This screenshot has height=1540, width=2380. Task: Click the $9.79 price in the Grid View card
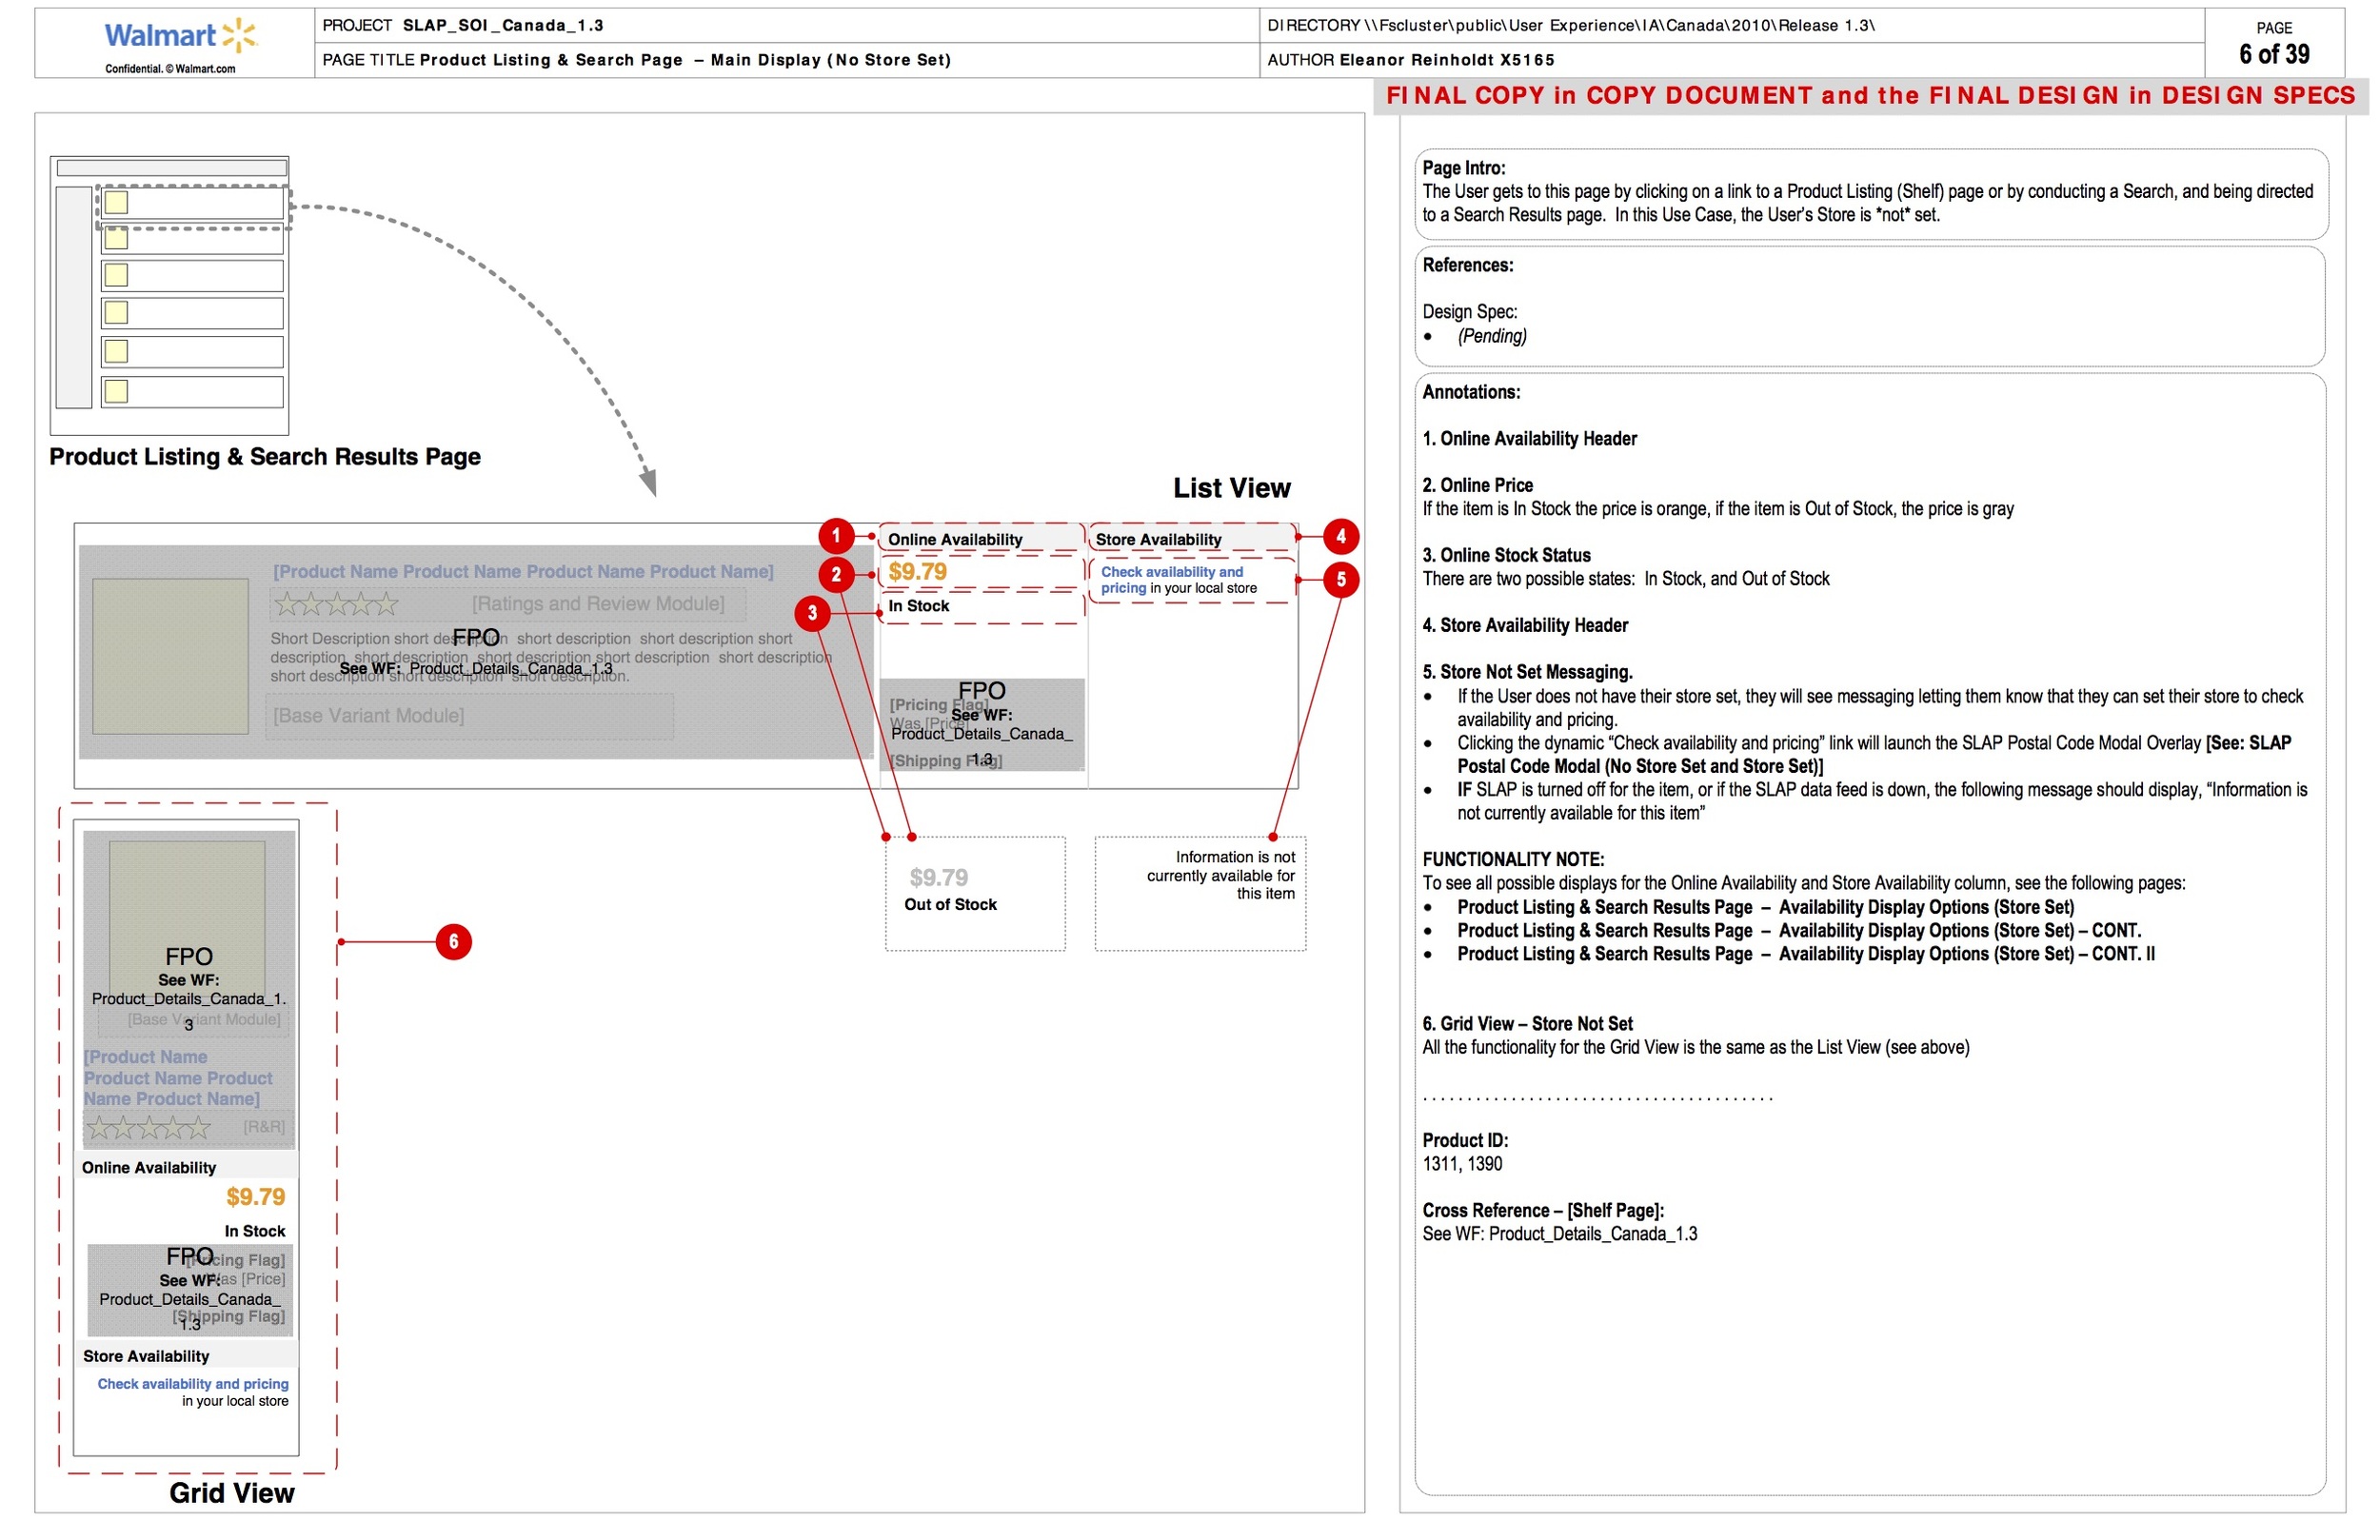[x=255, y=1197]
